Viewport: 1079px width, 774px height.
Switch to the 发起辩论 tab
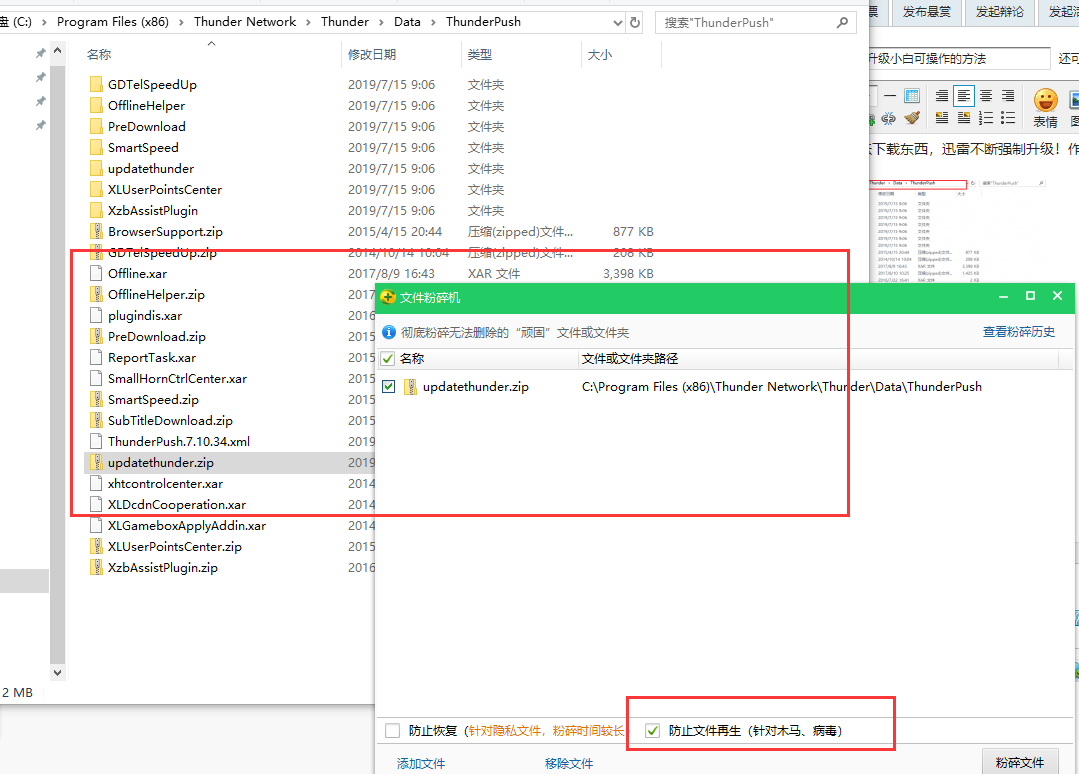coord(1000,11)
